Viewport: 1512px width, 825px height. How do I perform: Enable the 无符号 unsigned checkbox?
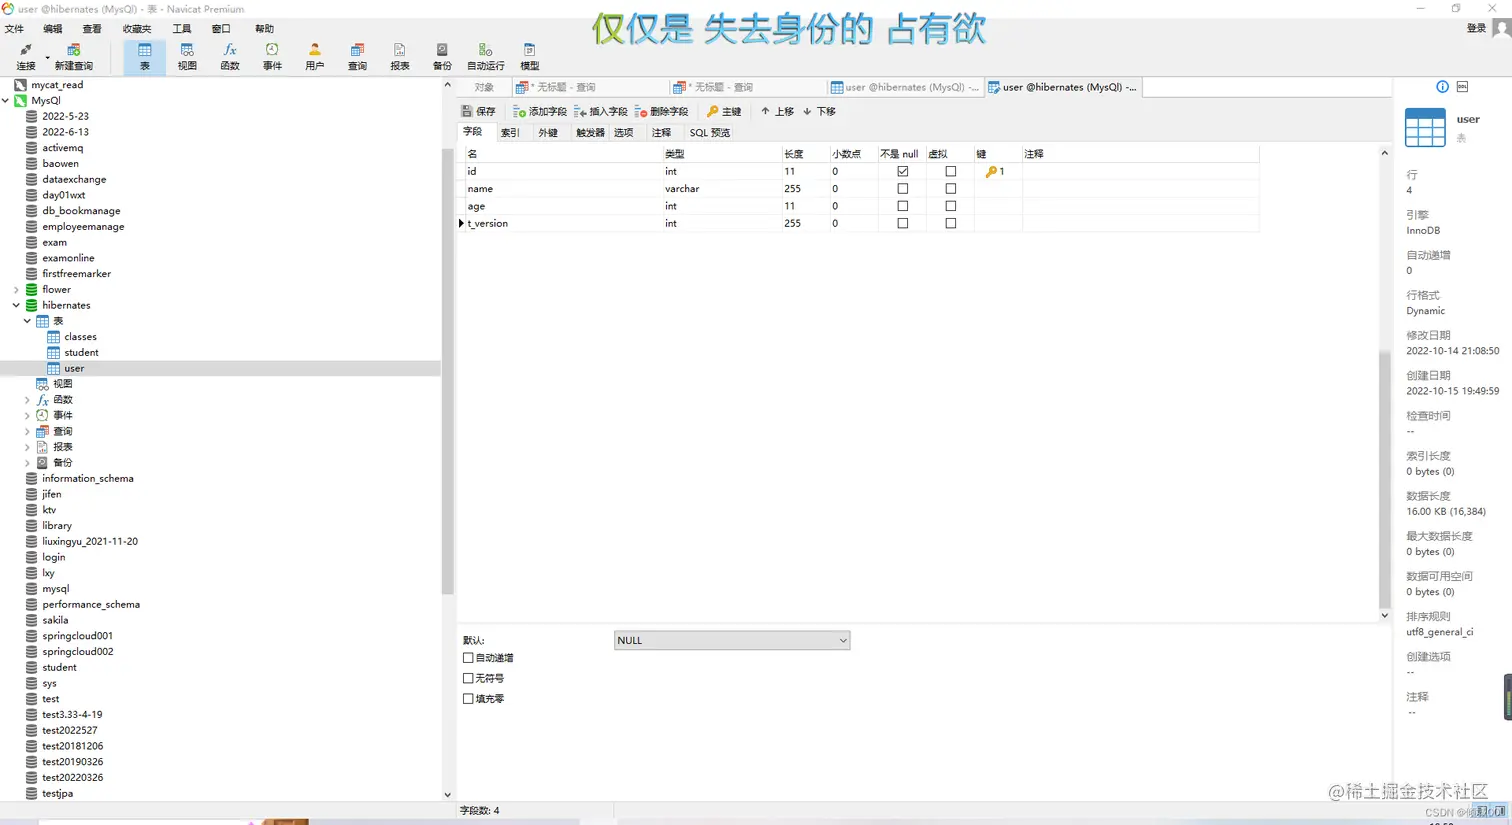(x=468, y=678)
